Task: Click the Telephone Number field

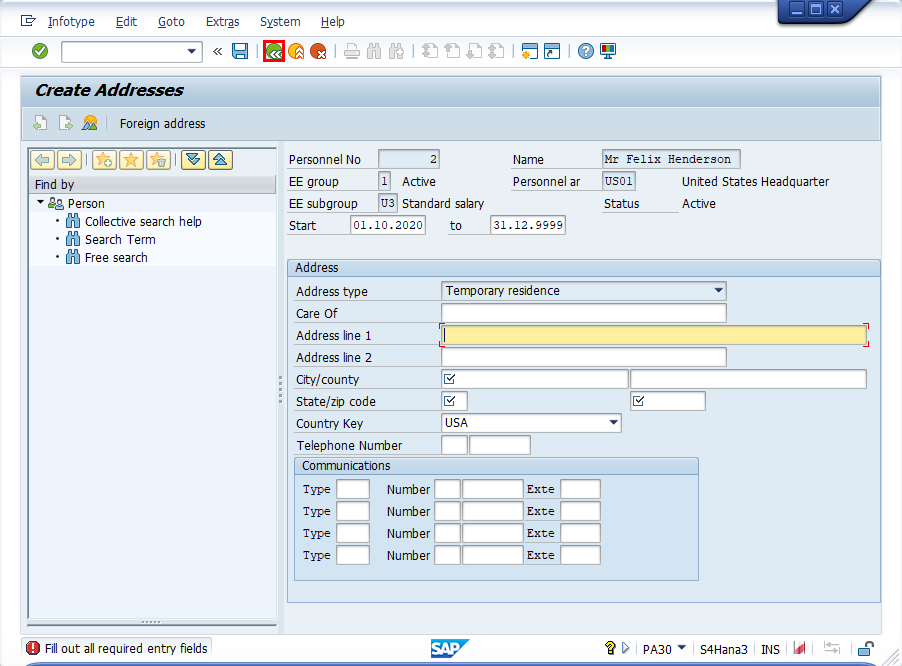Action: (500, 445)
